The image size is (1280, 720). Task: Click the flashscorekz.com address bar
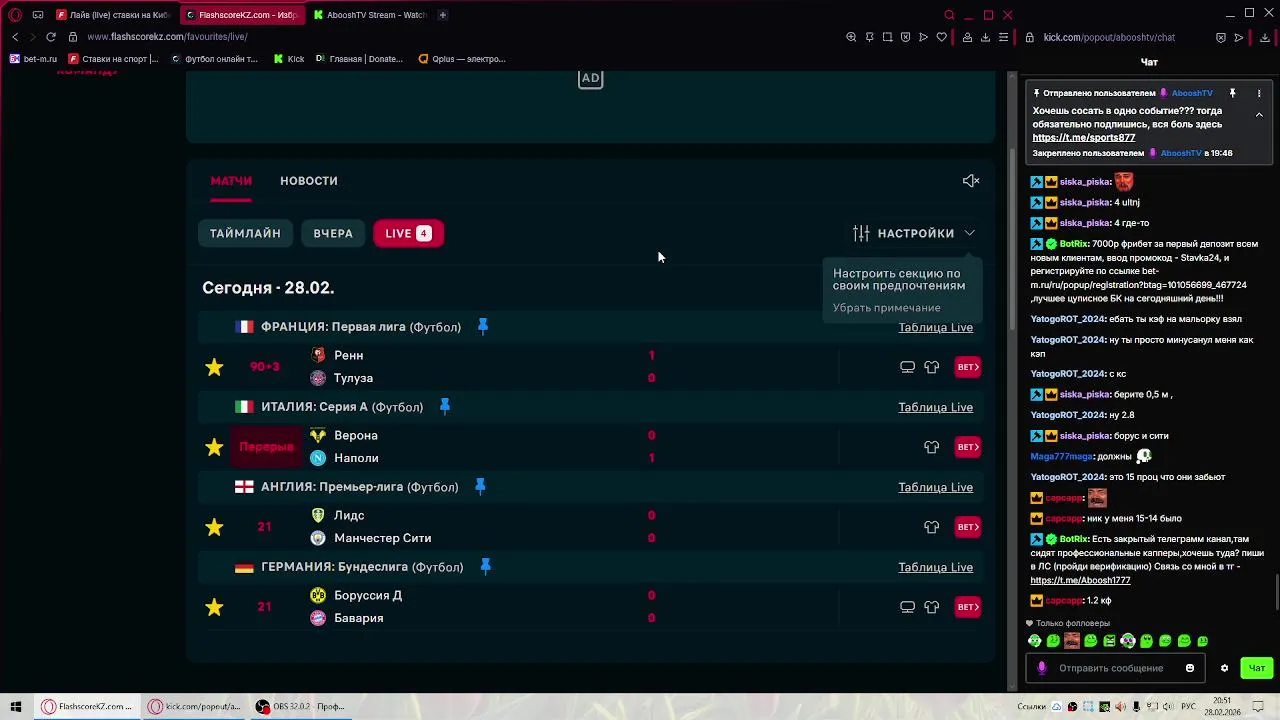(x=167, y=37)
